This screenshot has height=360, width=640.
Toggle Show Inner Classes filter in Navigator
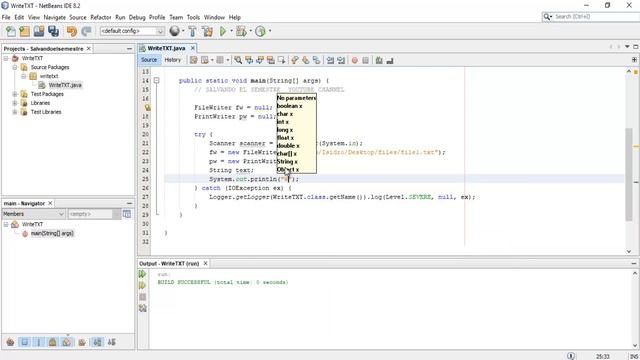pos(67,342)
